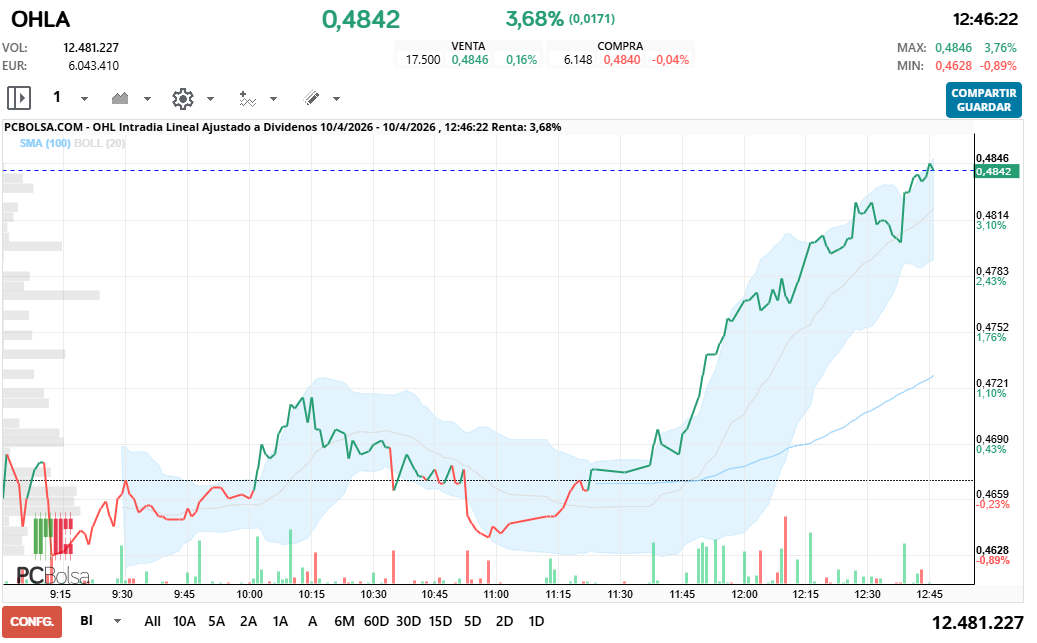Click the add indicators icon
The width and height of the screenshot is (1037, 643).
[247, 98]
